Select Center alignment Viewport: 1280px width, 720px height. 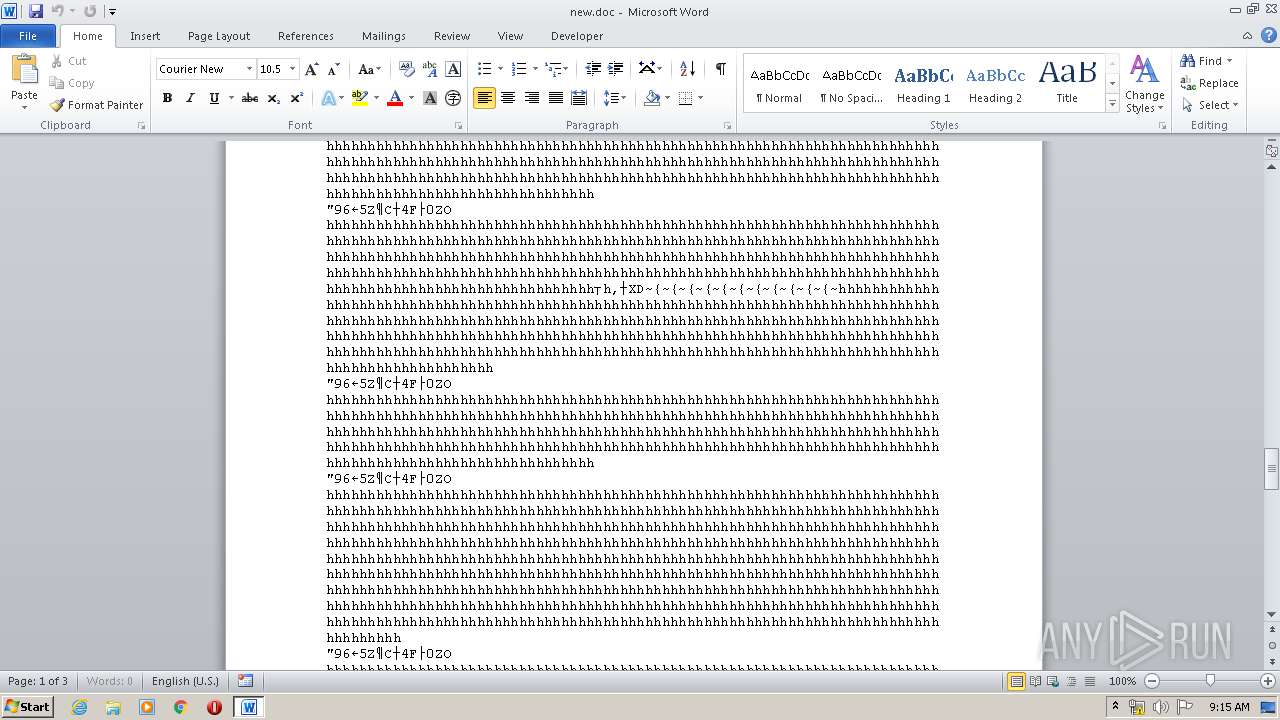[508, 98]
